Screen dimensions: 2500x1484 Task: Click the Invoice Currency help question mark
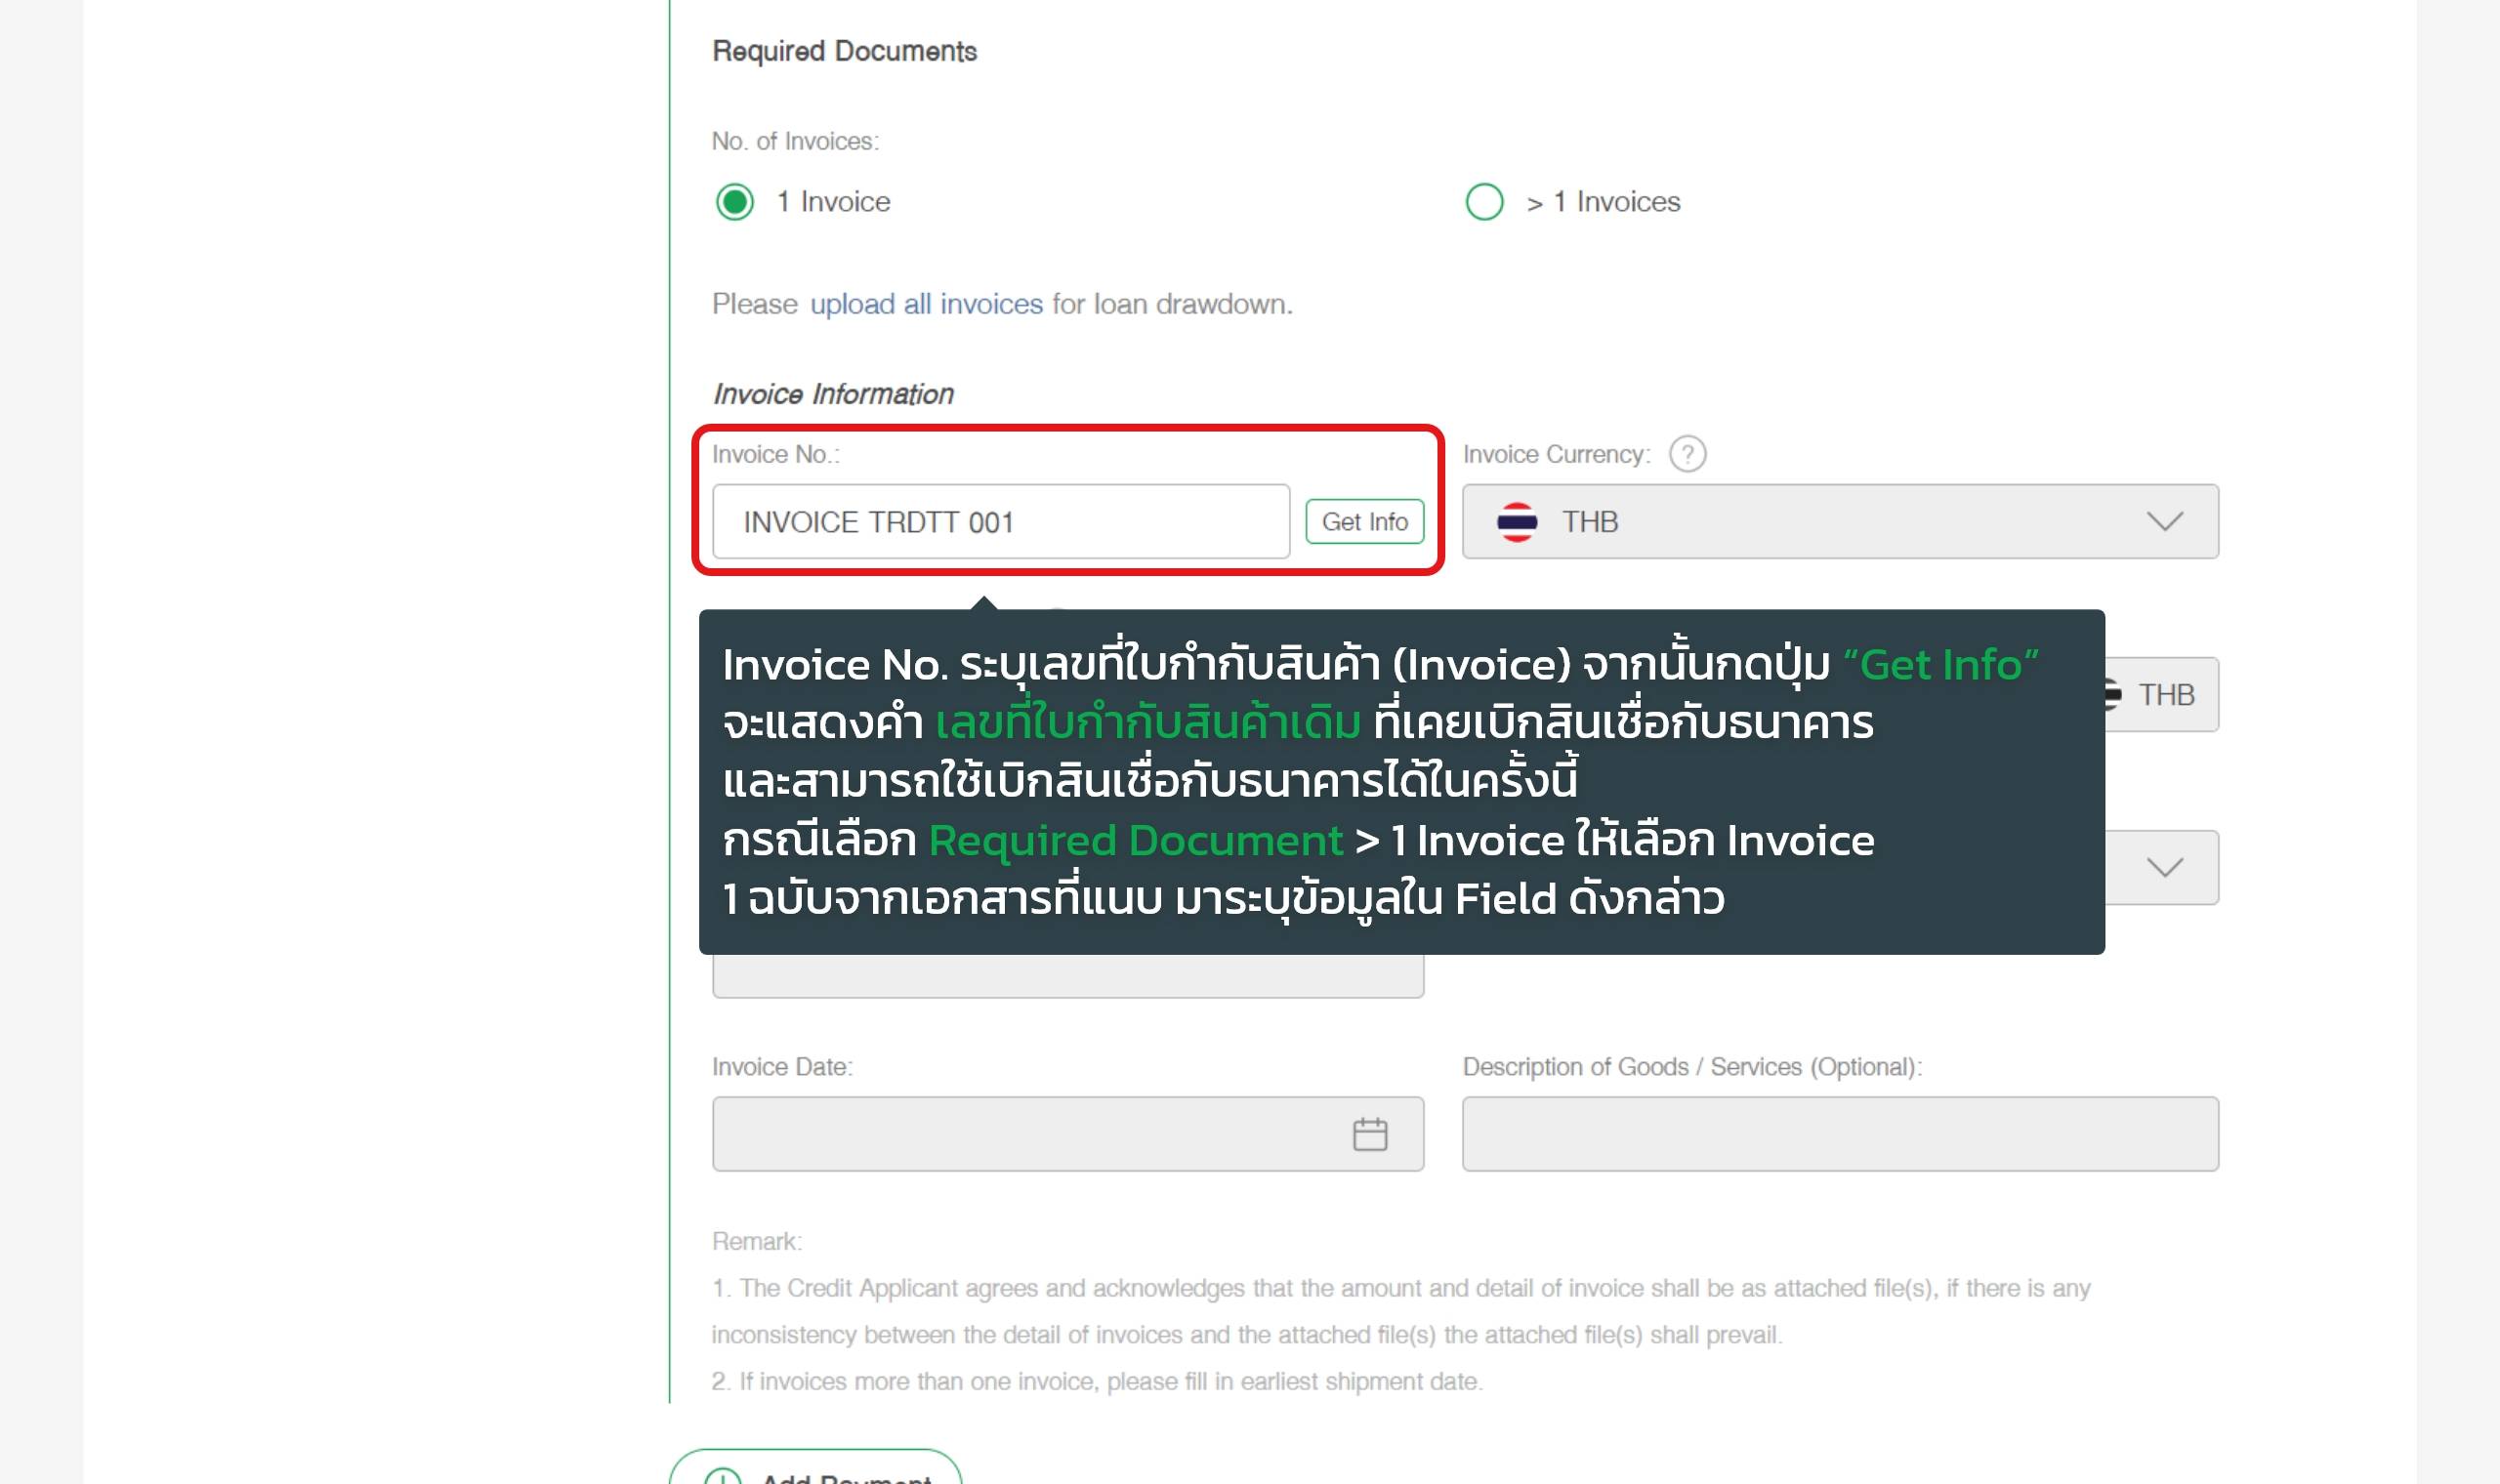pyautogui.click(x=1687, y=455)
